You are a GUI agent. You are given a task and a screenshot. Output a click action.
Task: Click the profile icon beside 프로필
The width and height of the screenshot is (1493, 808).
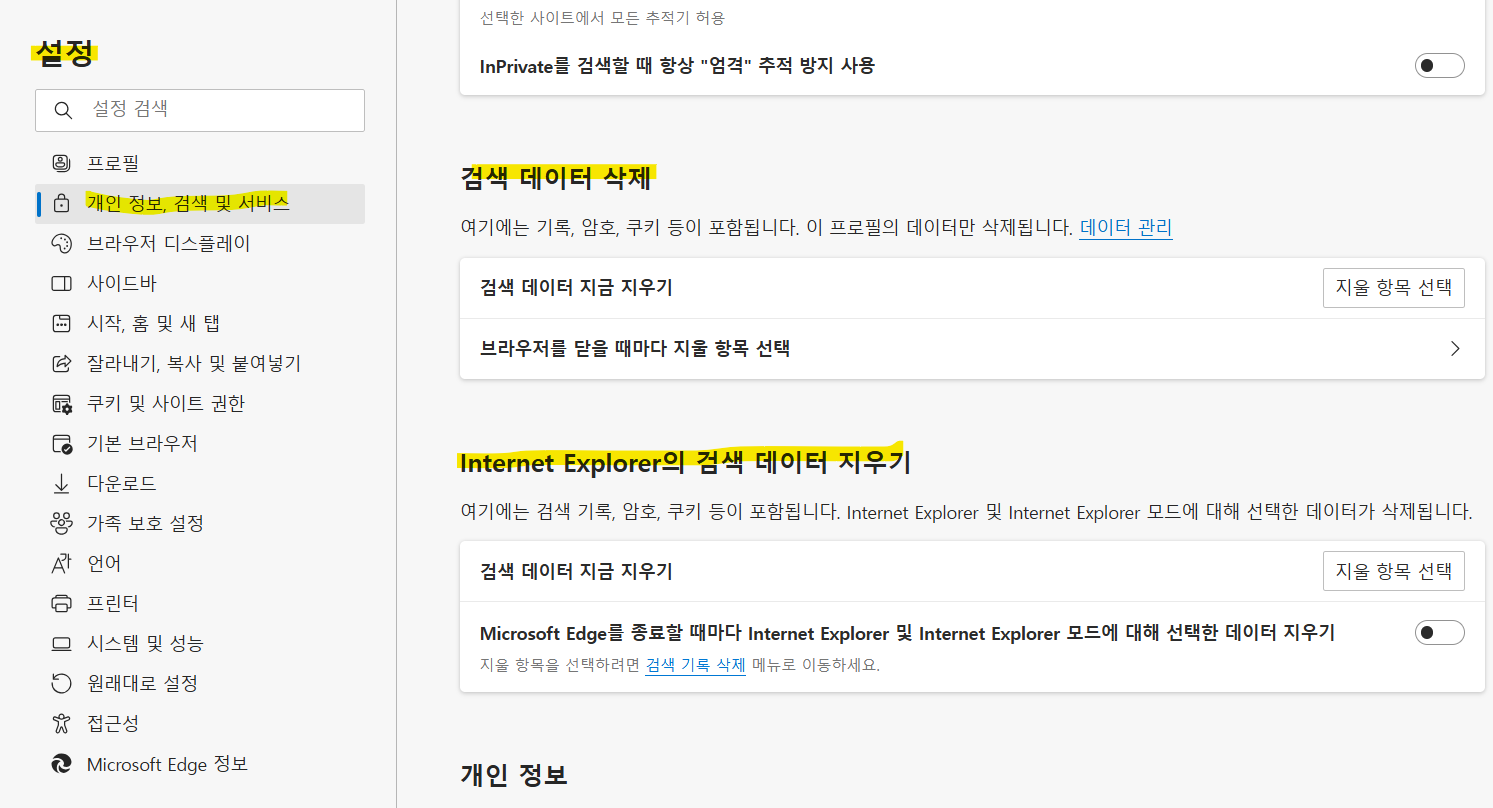coord(61,163)
